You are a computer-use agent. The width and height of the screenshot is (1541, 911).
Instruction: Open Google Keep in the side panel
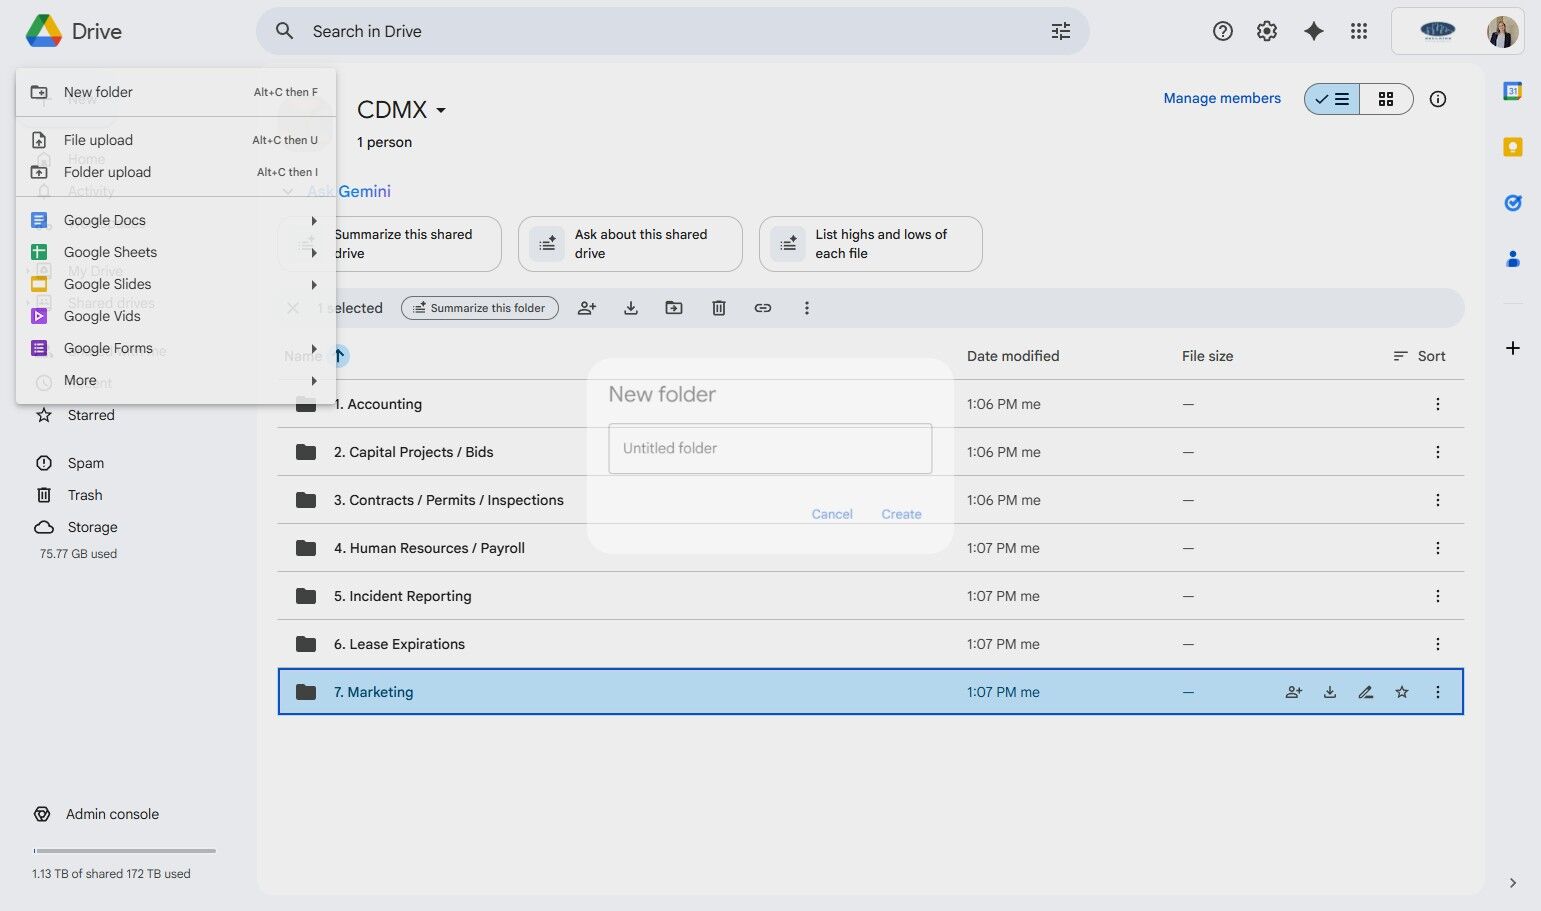pos(1512,147)
